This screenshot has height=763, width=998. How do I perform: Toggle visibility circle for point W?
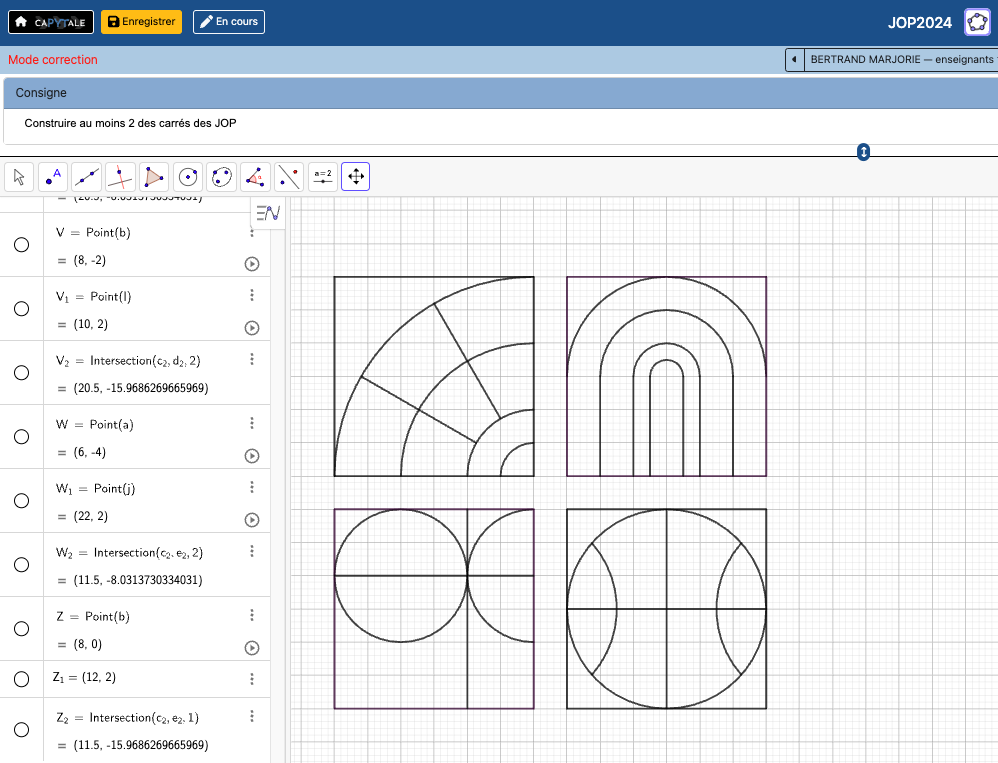(x=21, y=437)
